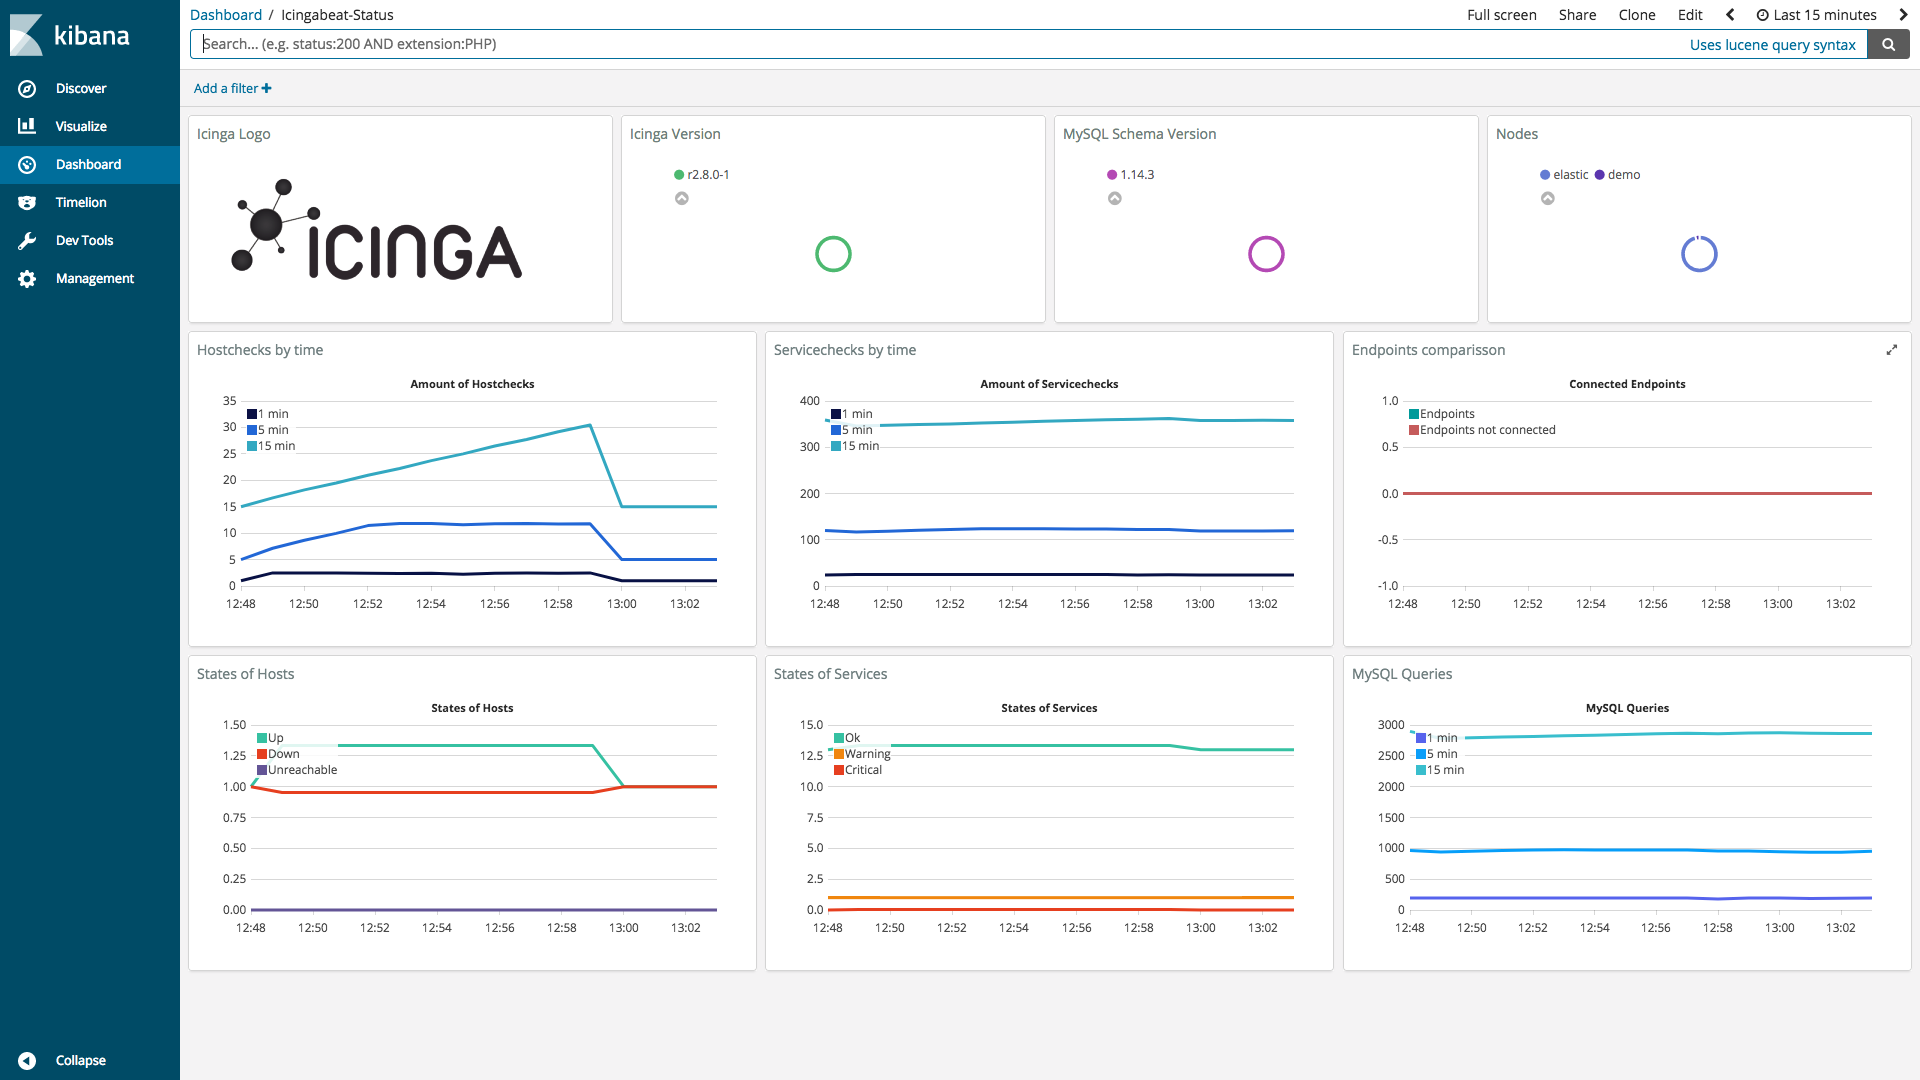Screen dimensions: 1920x1080
Task: Toggle Down series in States of Hosts
Action: 278,754
